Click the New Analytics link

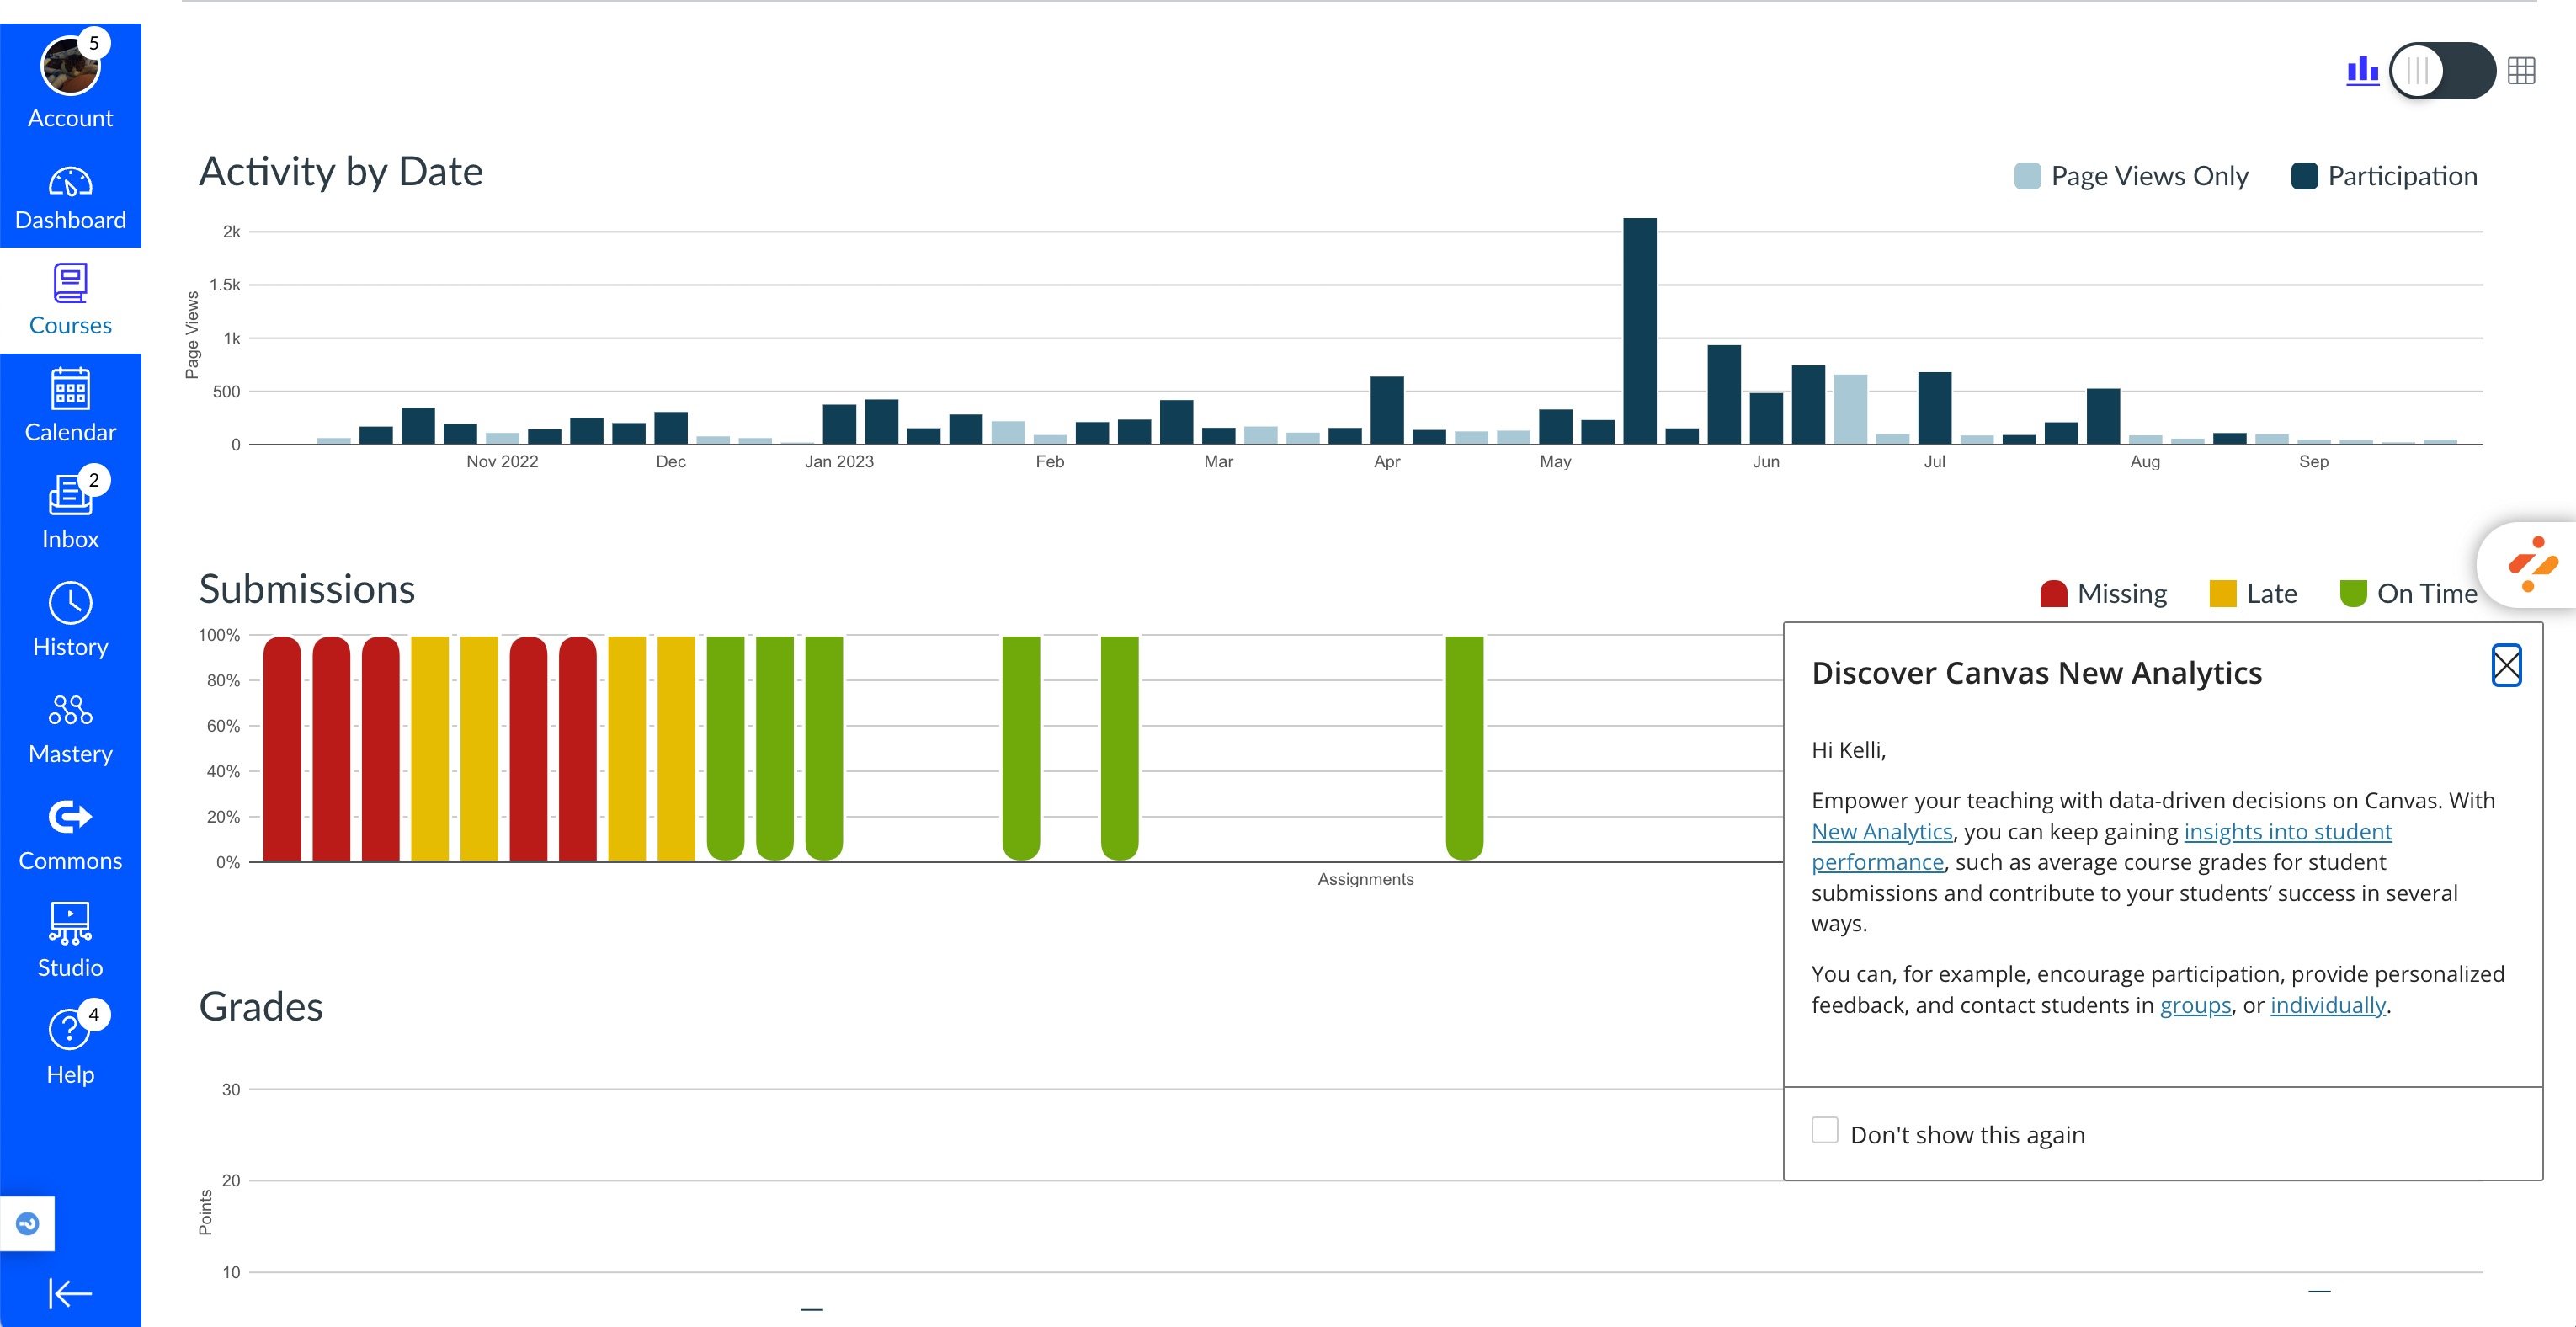1881,832
